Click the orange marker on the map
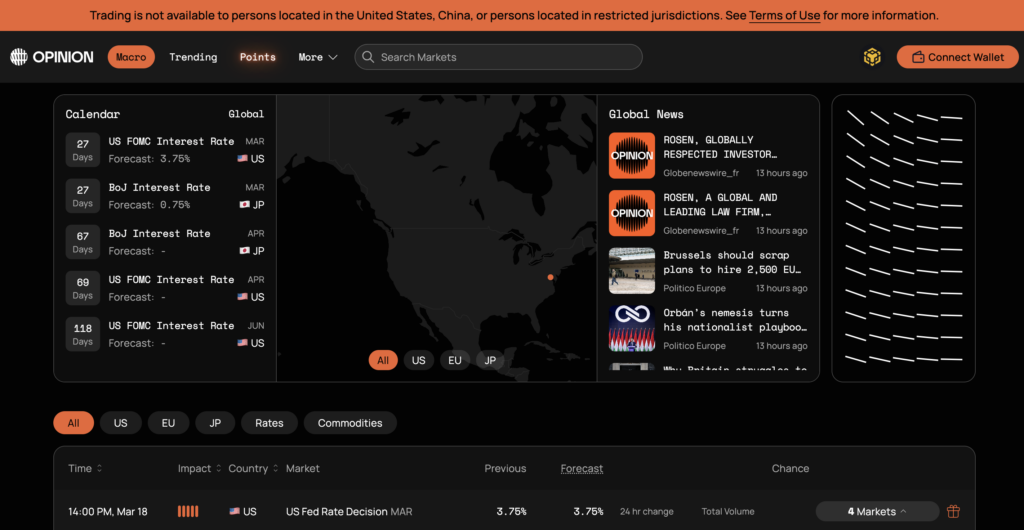This screenshot has width=1024, height=530. click(x=550, y=277)
